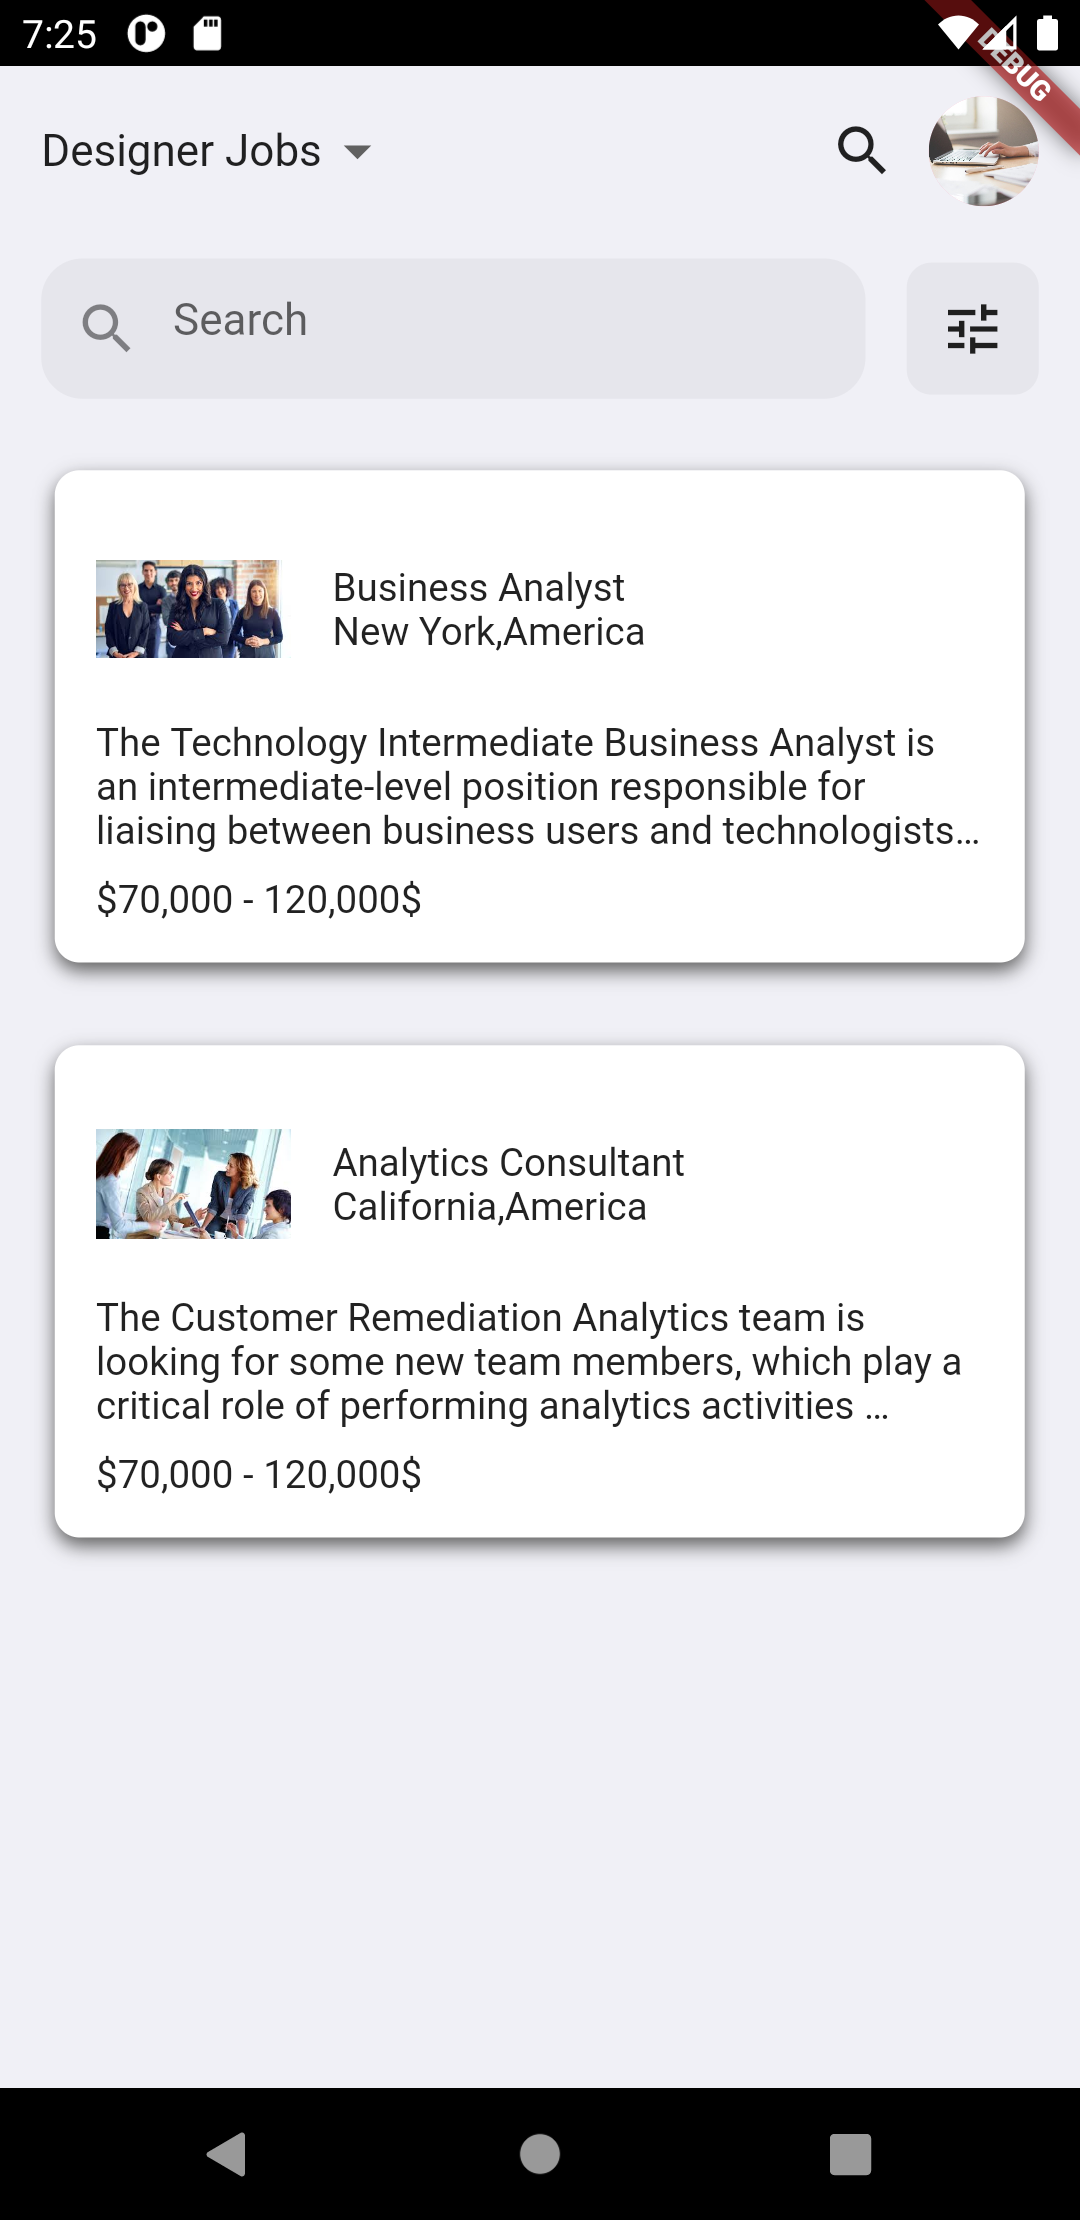
Task: Open the Business Analyst job title
Action: 478,588
